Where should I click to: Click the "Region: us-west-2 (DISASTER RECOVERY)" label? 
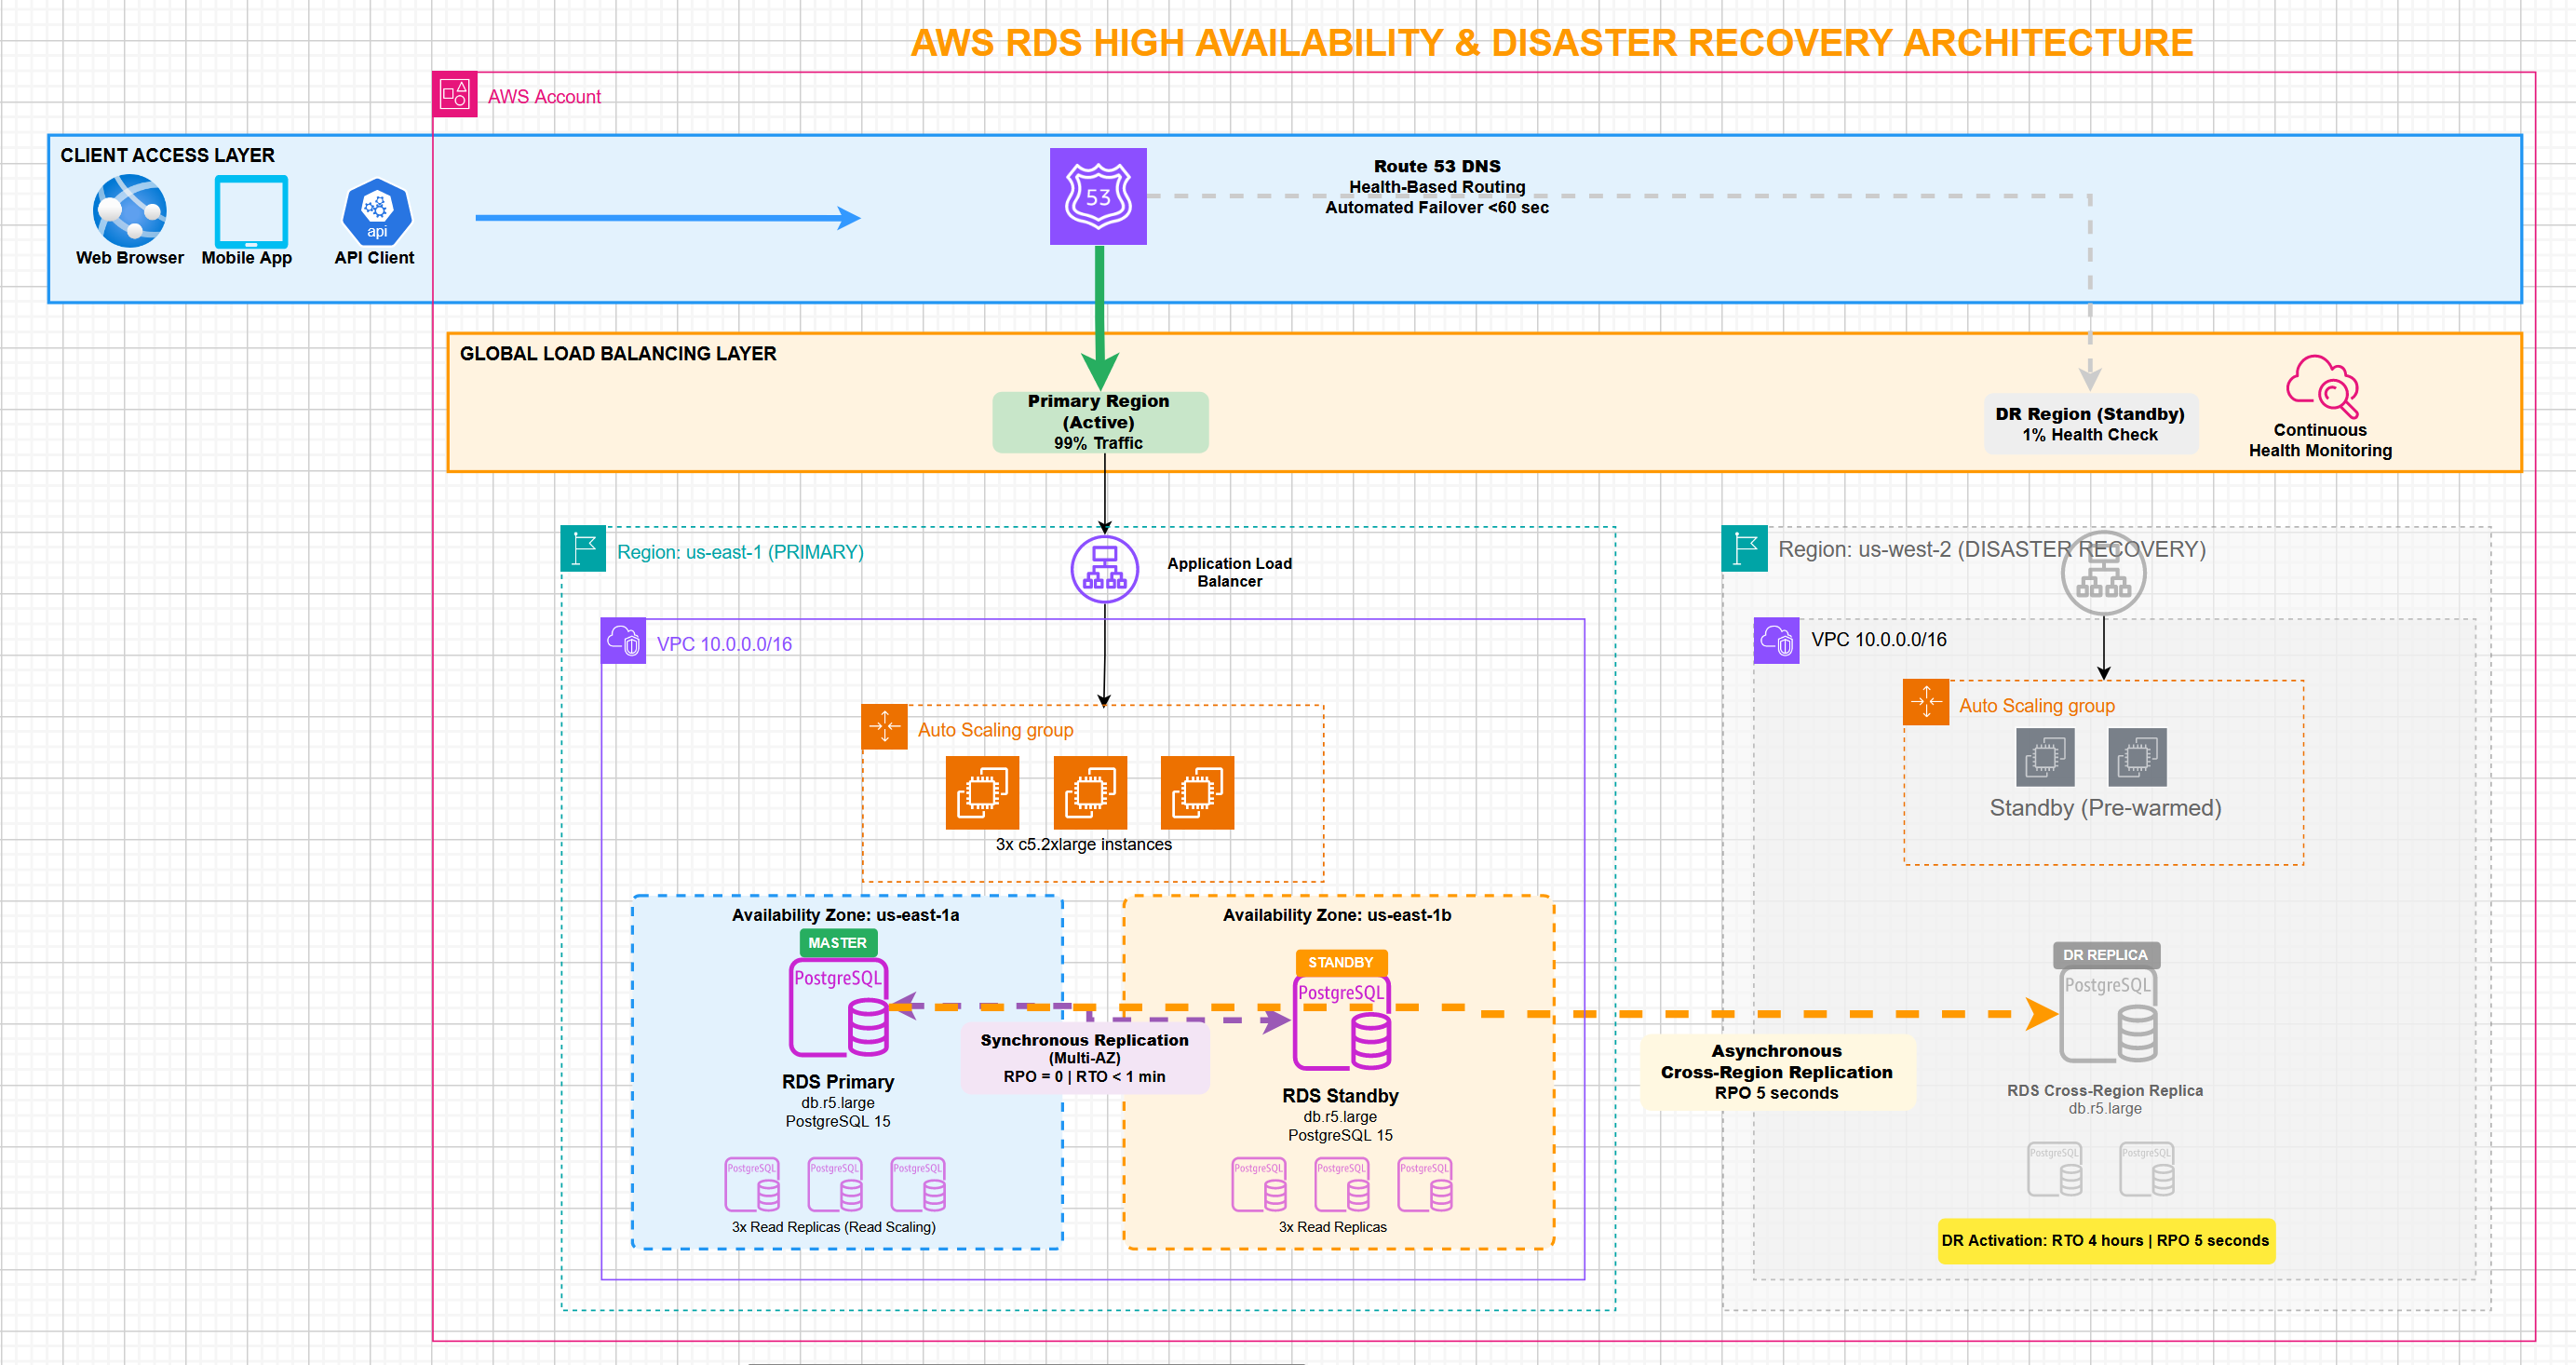click(1991, 549)
